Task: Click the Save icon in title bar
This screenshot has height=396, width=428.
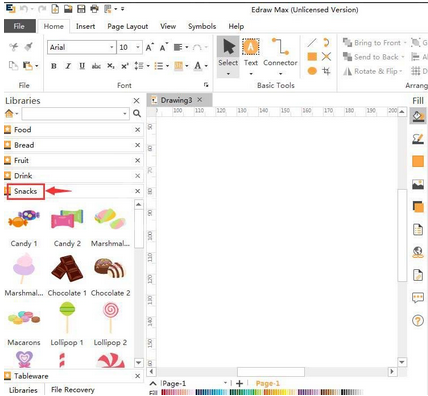Action: [x=81, y=9]
